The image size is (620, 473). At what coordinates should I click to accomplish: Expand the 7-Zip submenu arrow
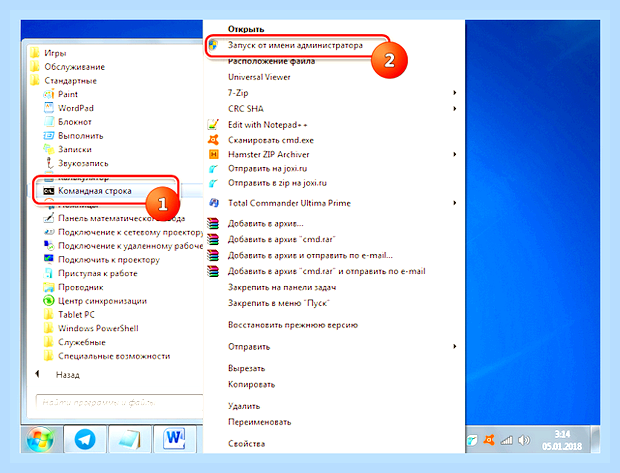(x=455, y=93)
